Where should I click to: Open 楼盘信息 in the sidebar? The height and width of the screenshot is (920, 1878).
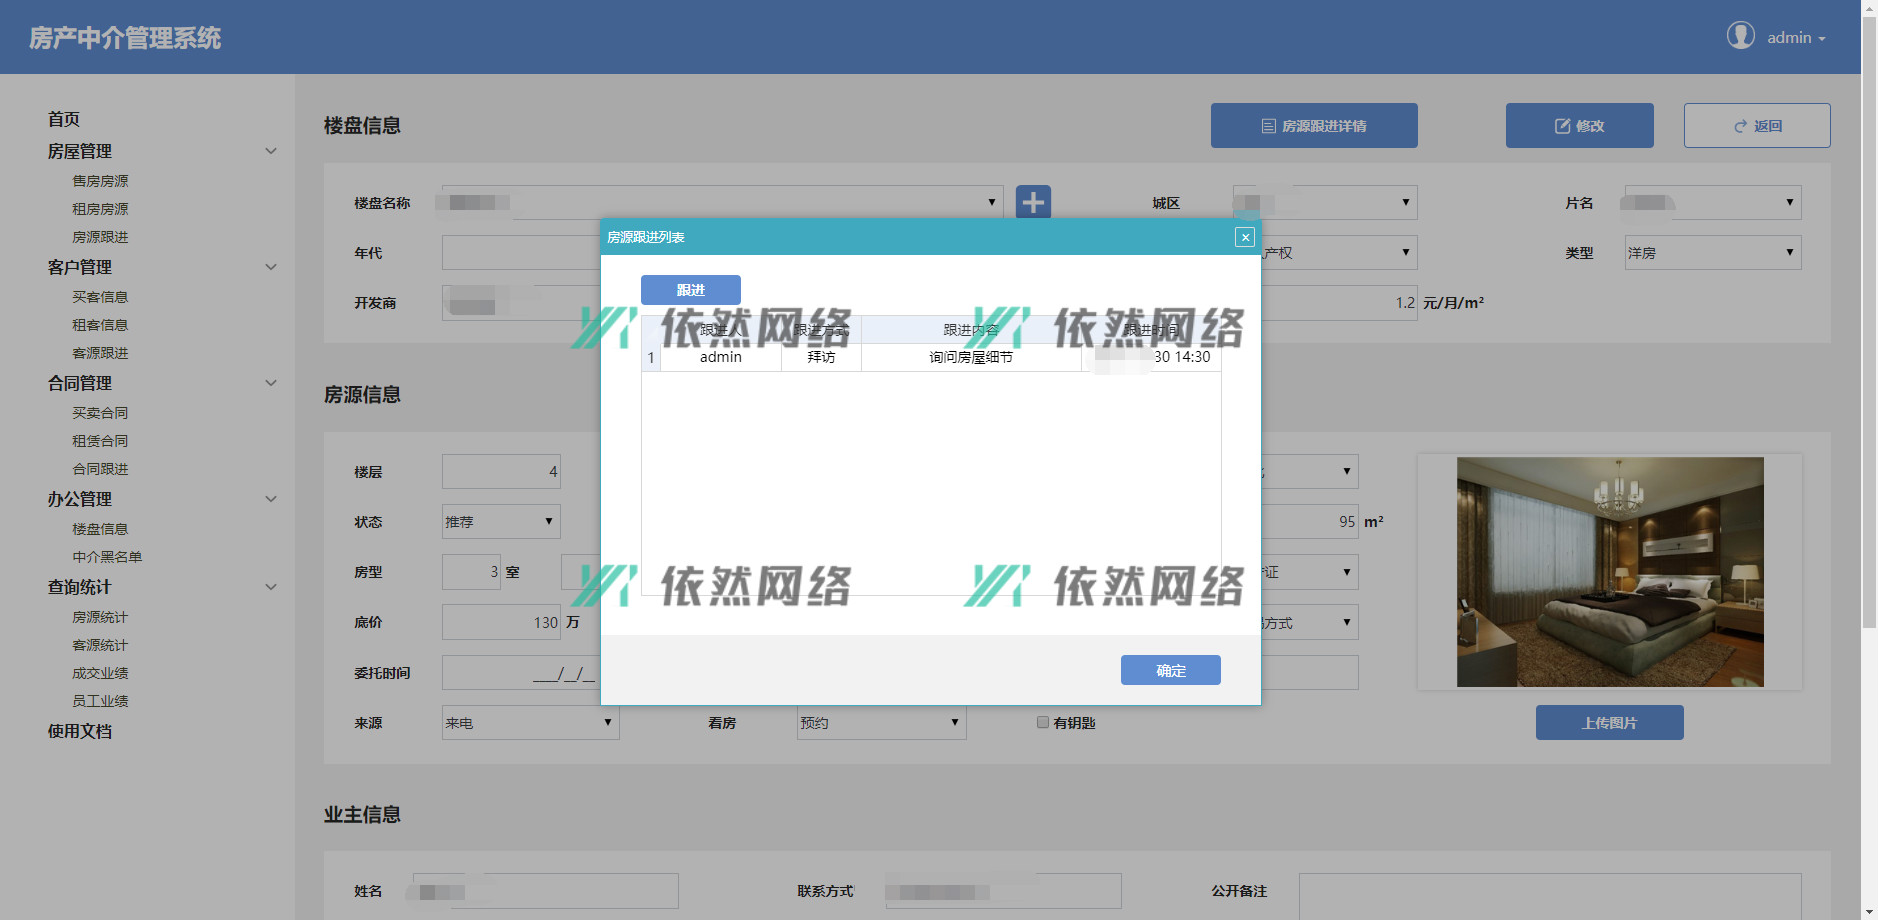[100, 529]
